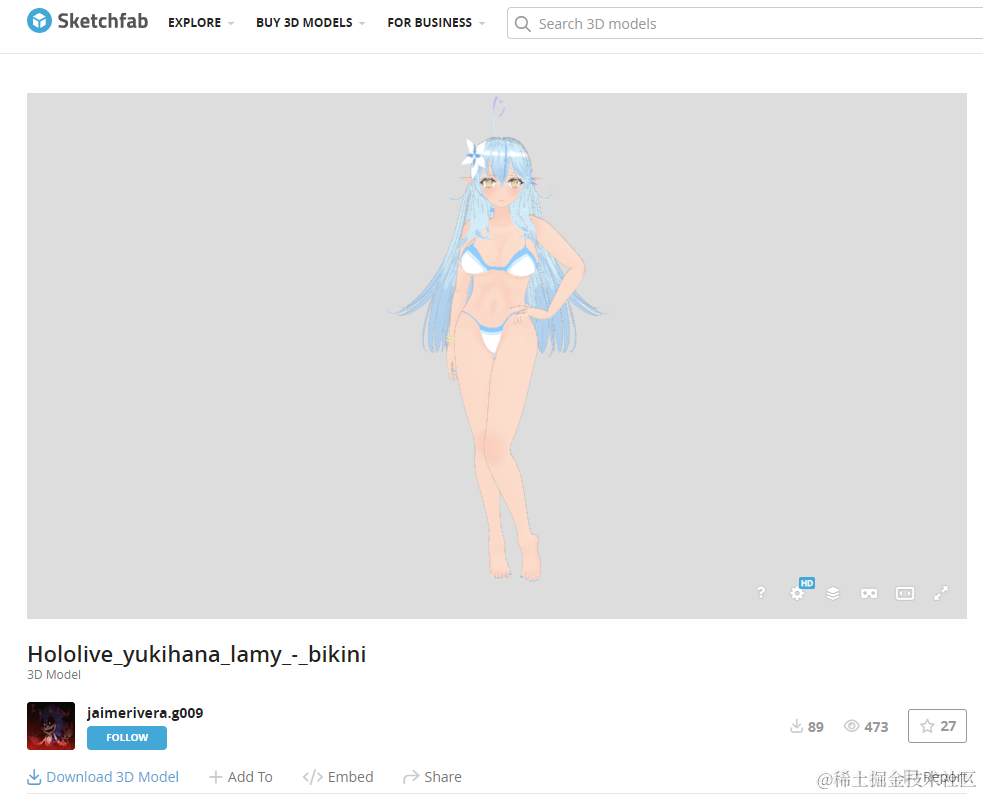This screenshot has height=796, width=983.
Task: Click the Share button
Action: click(433, 777)
